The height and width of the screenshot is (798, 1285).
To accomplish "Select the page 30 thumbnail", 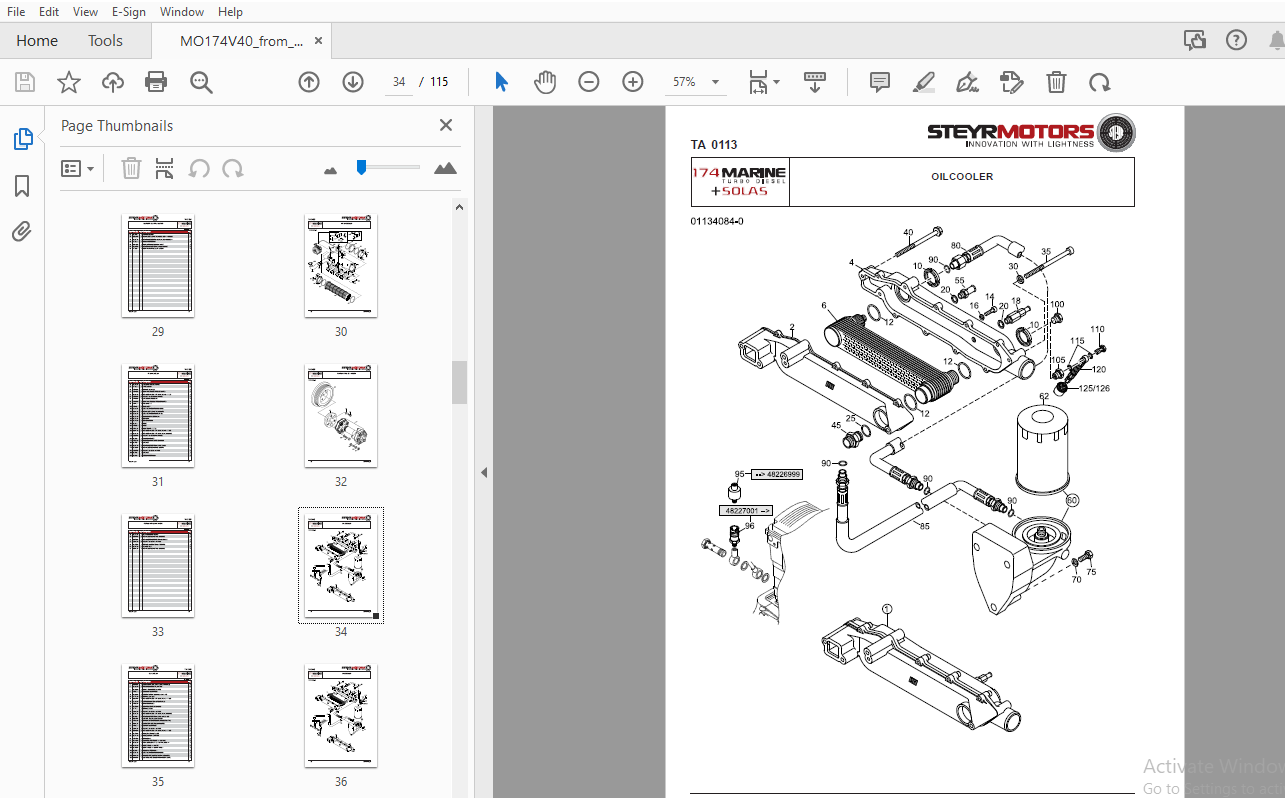I will (x=341, y=266).
